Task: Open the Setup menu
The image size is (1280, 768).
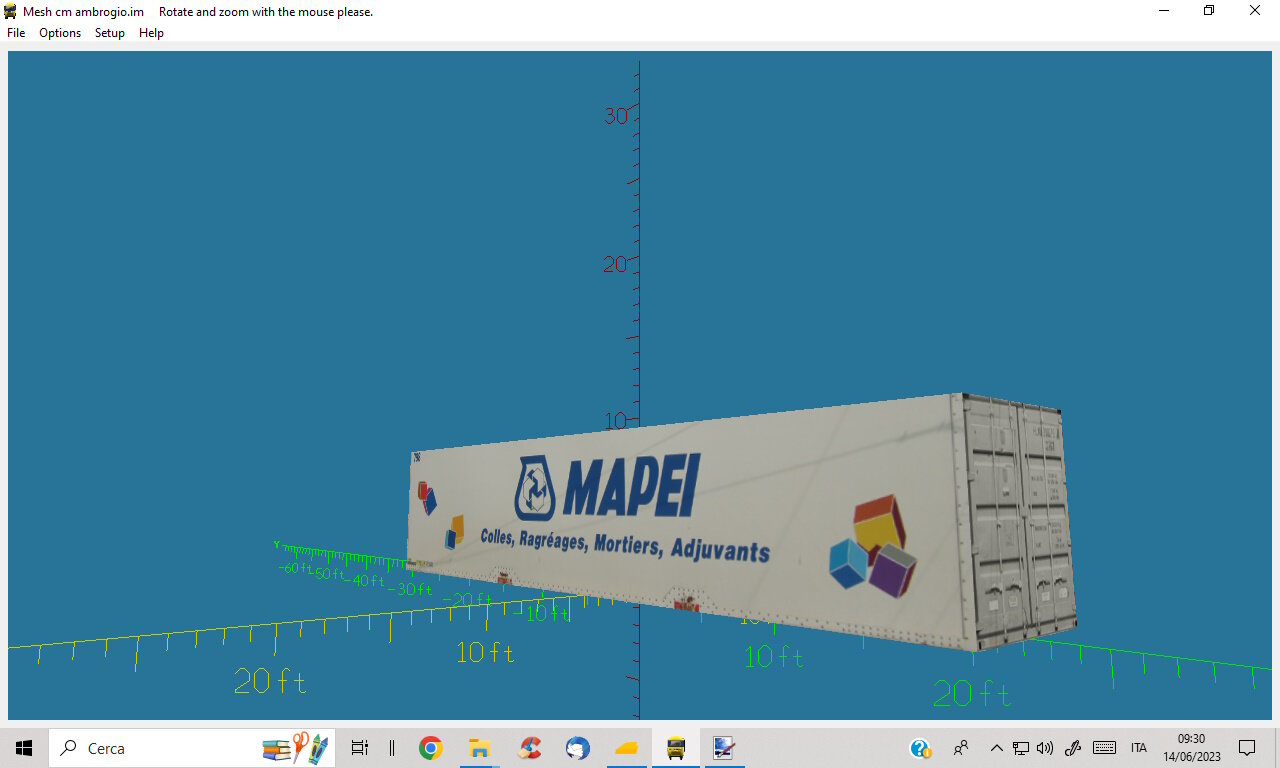Action: tap(110, 33)
